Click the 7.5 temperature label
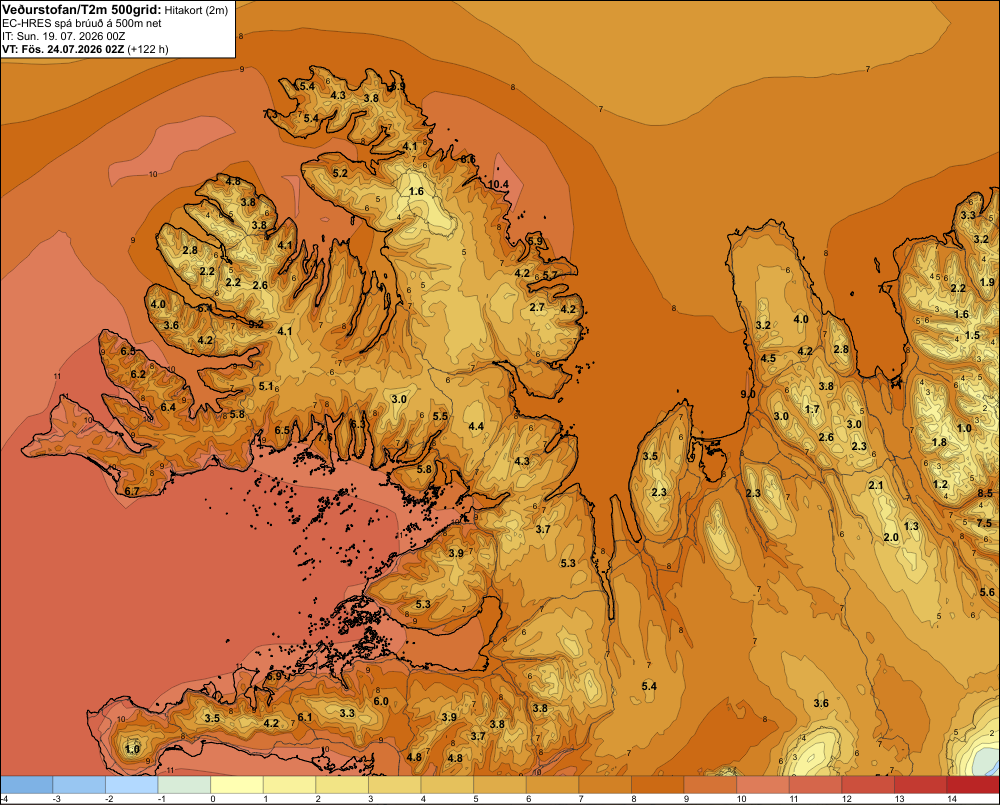The height and width of the screenshot is (805, 1000). [x=984, y=522]
